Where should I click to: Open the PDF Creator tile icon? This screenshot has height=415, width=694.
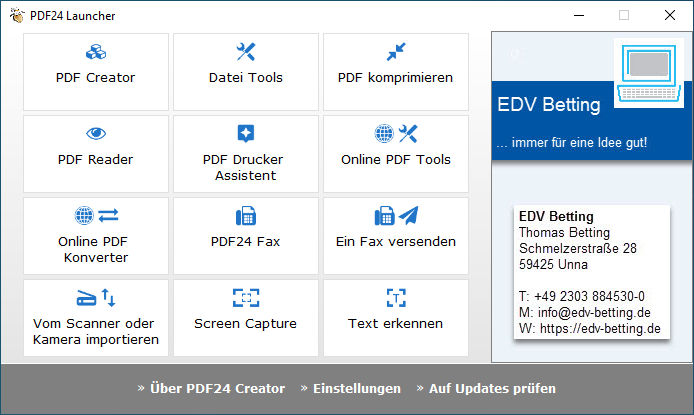(x=96, y=52)
